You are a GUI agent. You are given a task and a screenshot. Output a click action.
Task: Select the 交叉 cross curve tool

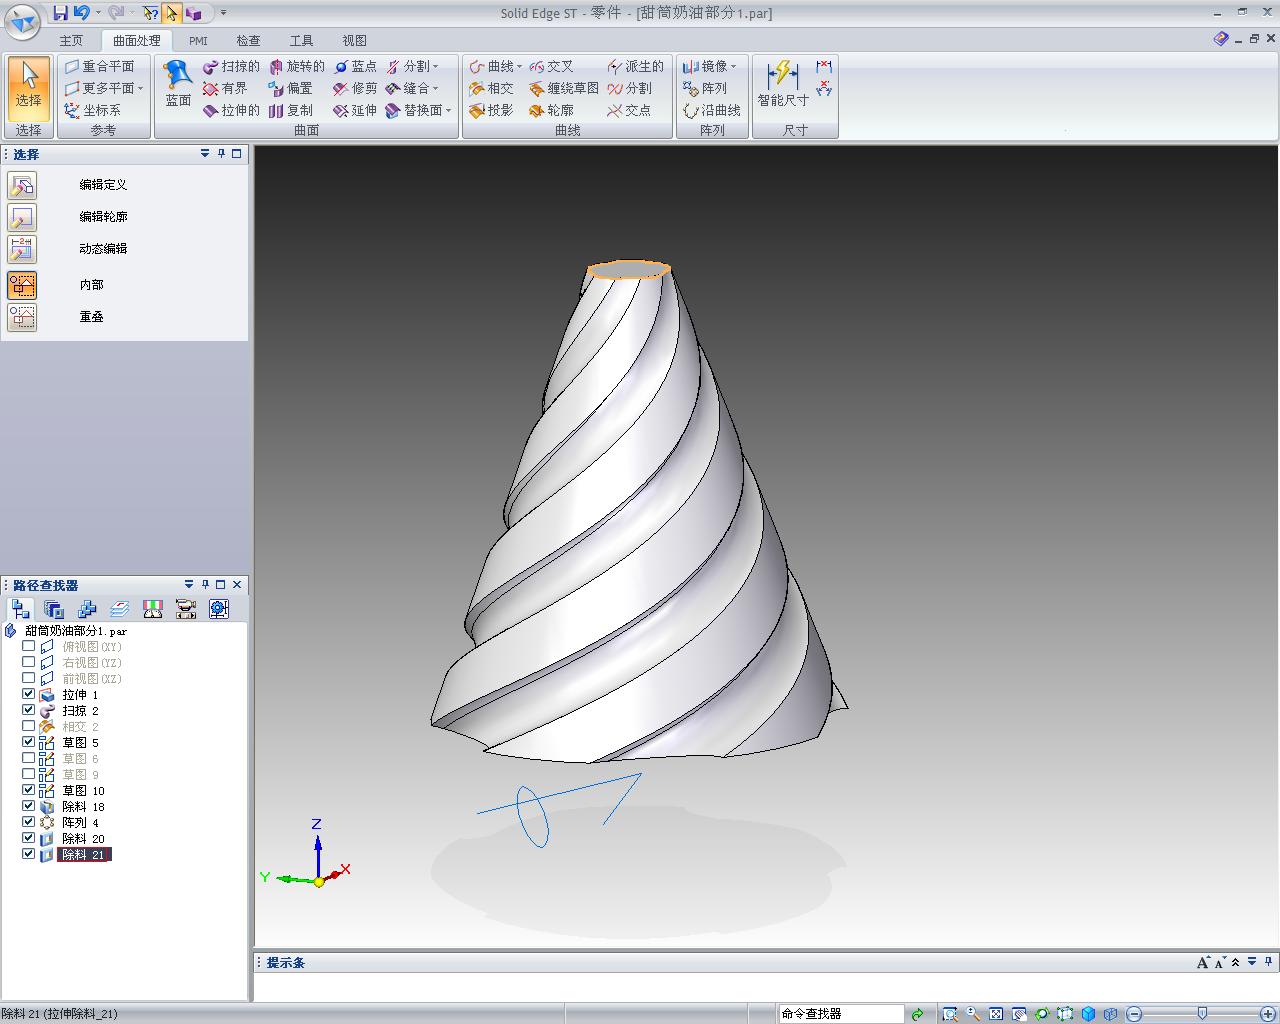551,66
